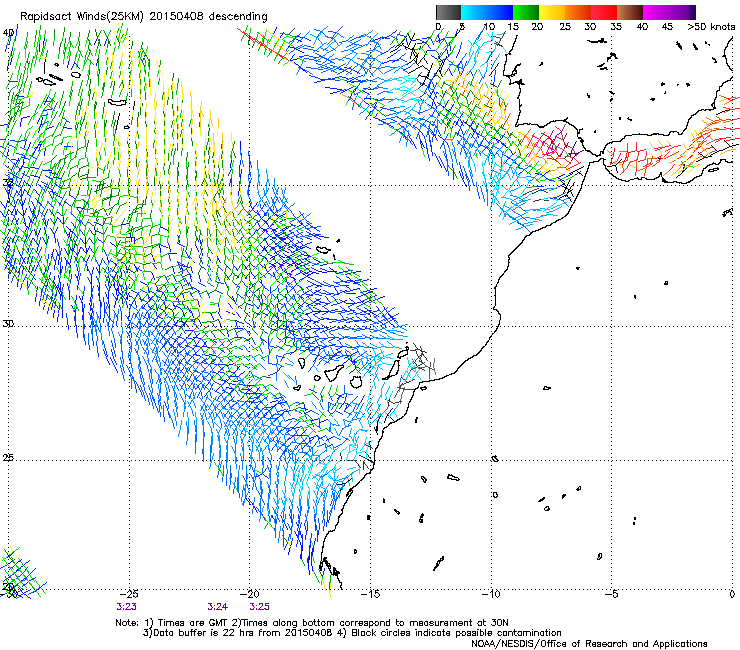This screenshot has height=650, width=740.
Task: Click the "NOAA/NESDIS/Office of Research and Applications" credit
Action: (589, 644)
